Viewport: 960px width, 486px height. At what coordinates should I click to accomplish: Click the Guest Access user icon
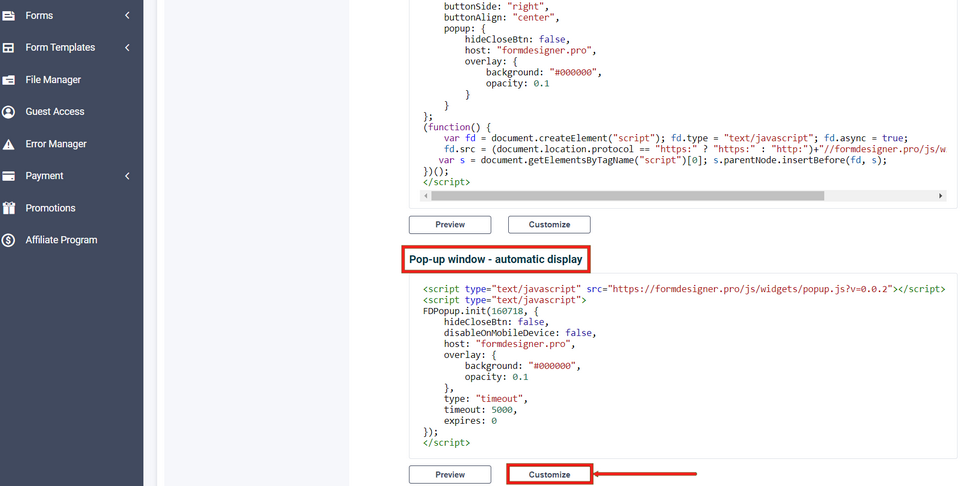9,112
